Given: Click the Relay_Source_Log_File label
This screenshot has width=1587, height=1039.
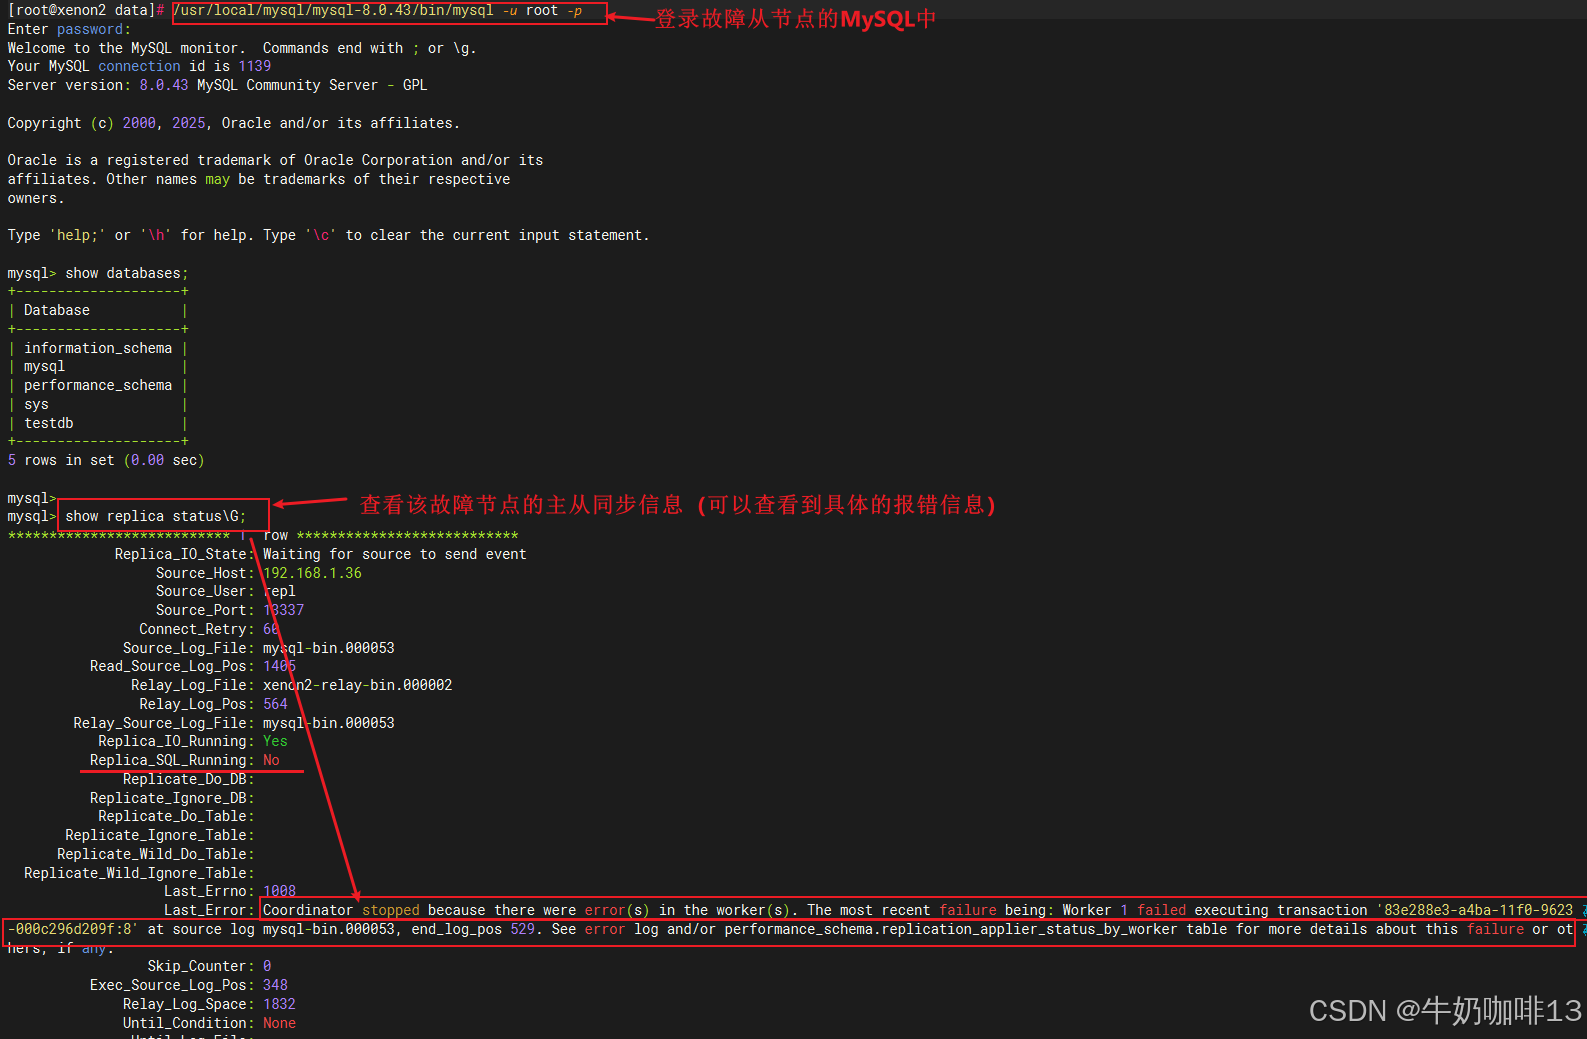Looking at the screenshot, I should pyautogui.click(x=164, y=723).
